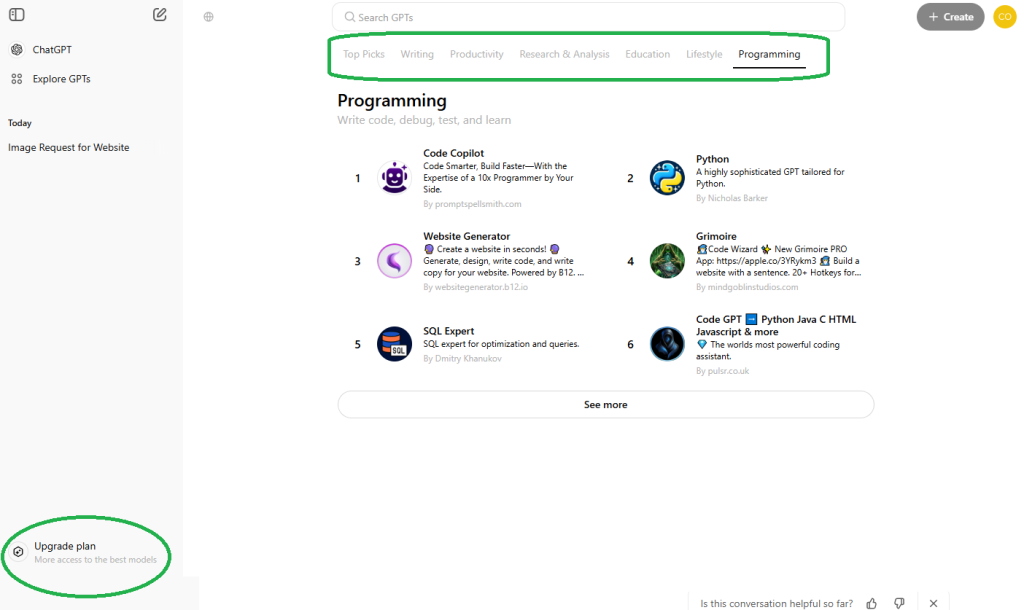Click the Code GPT hooded figure icon
1024x610 pixels.
[667, 344]
